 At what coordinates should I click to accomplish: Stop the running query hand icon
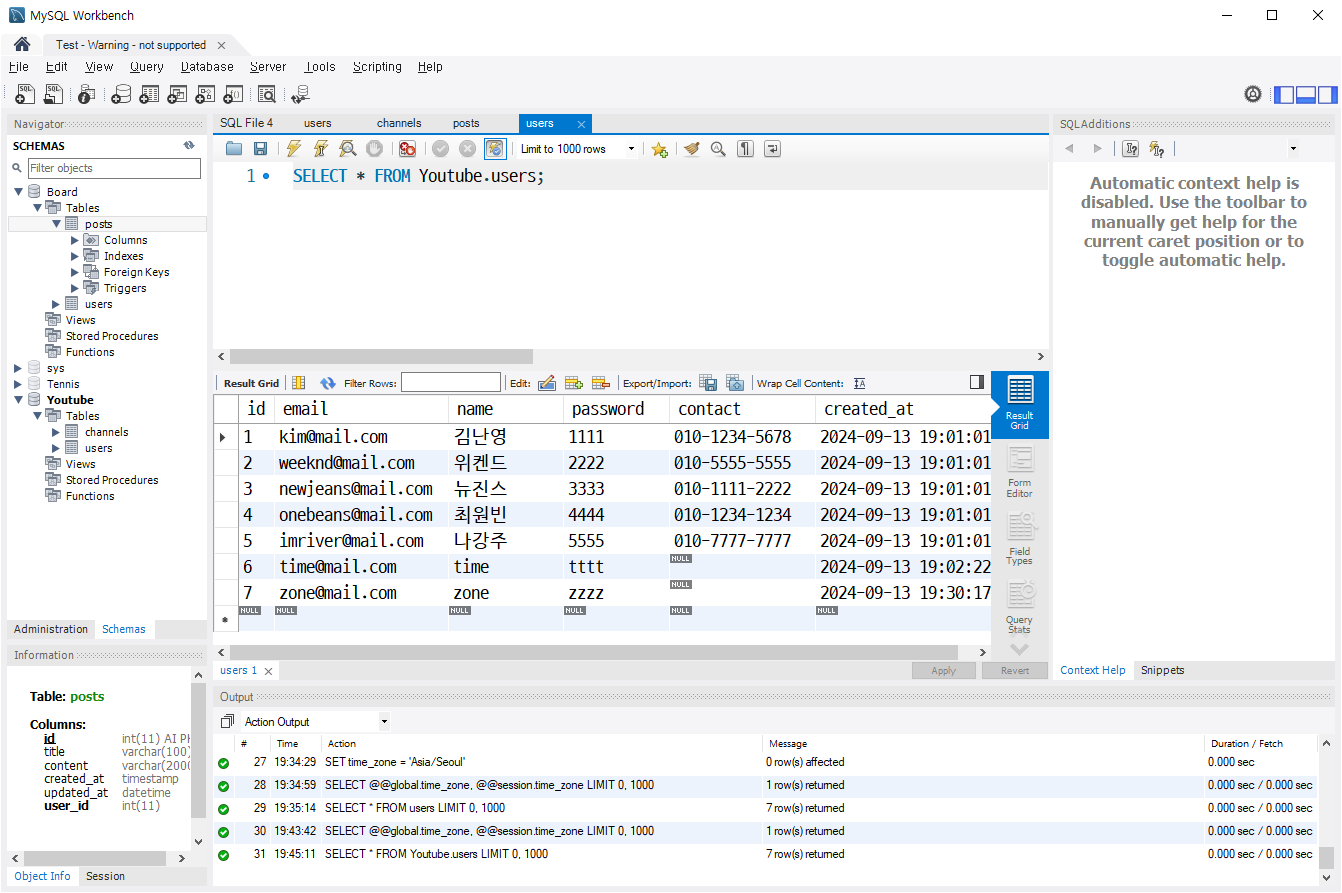tap(374, 149)
